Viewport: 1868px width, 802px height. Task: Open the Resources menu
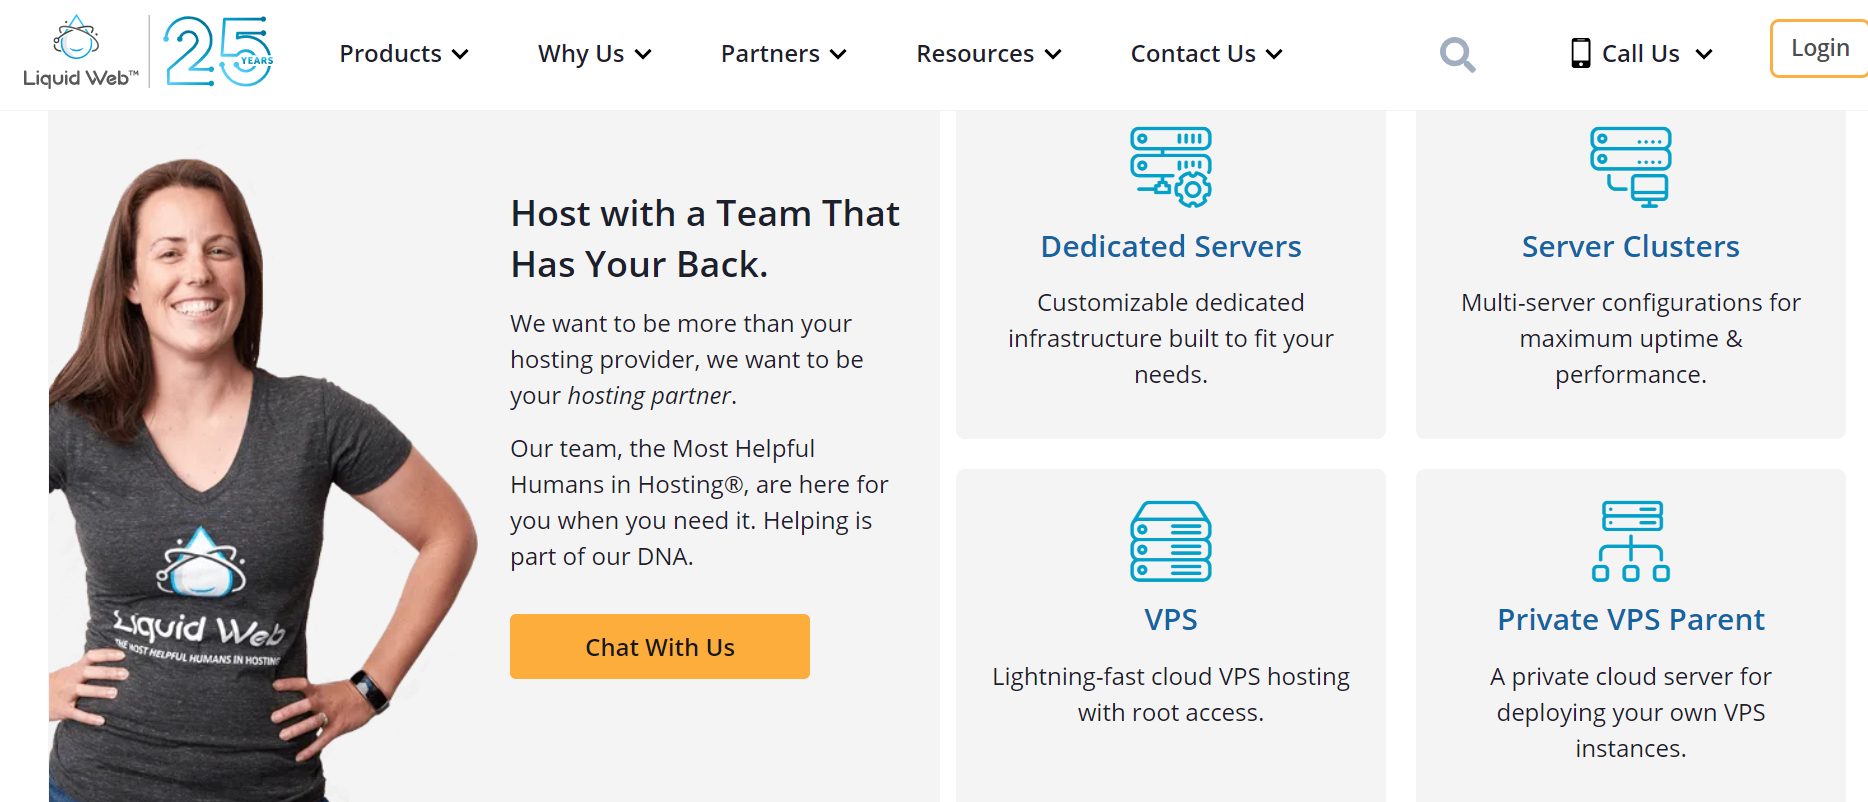[989, 54]
